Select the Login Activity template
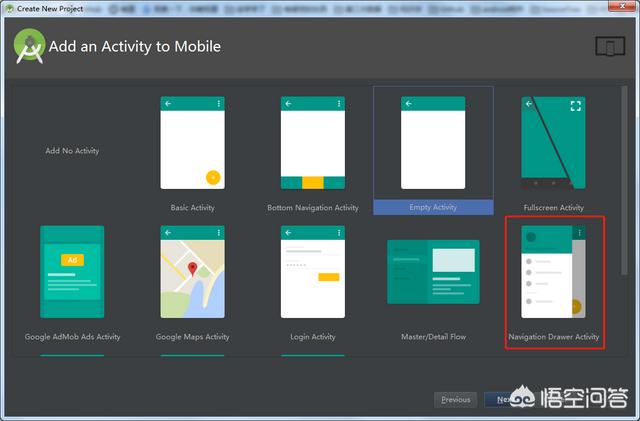Image resolution: width=640 pixels, height=421 pixels. coord(312,272)
